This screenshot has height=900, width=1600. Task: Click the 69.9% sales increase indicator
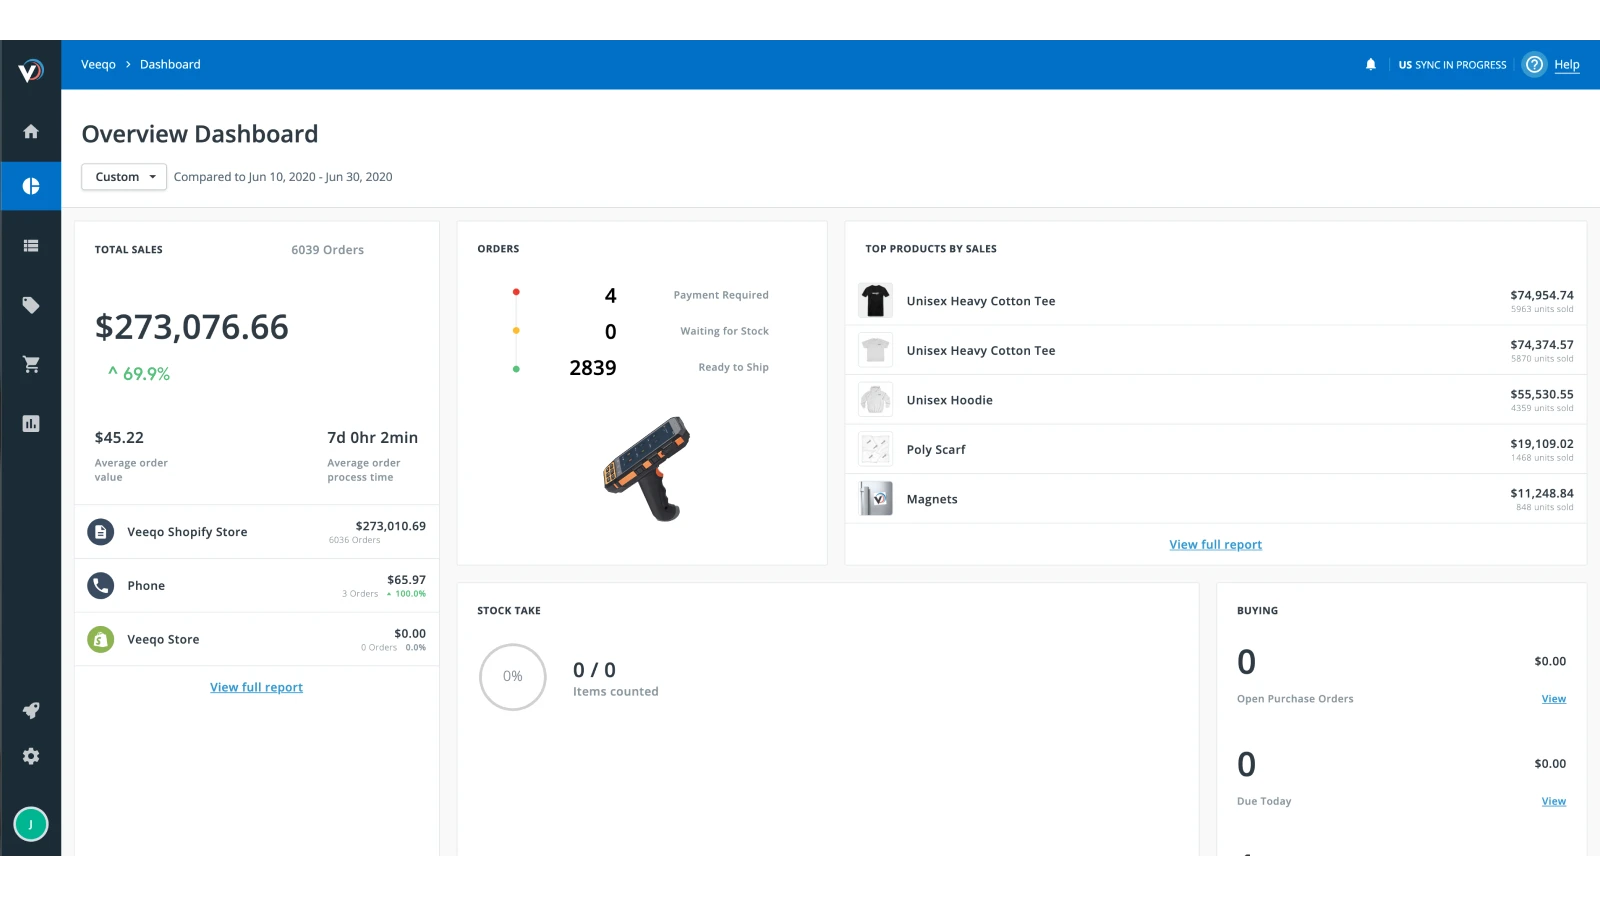[139, 373]
